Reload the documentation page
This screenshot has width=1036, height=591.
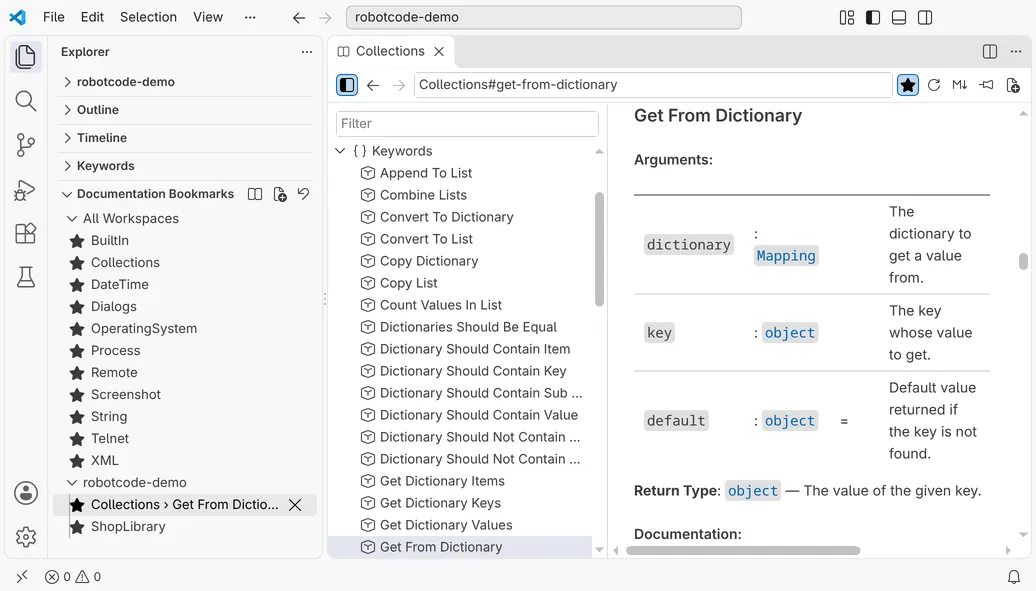934,85
